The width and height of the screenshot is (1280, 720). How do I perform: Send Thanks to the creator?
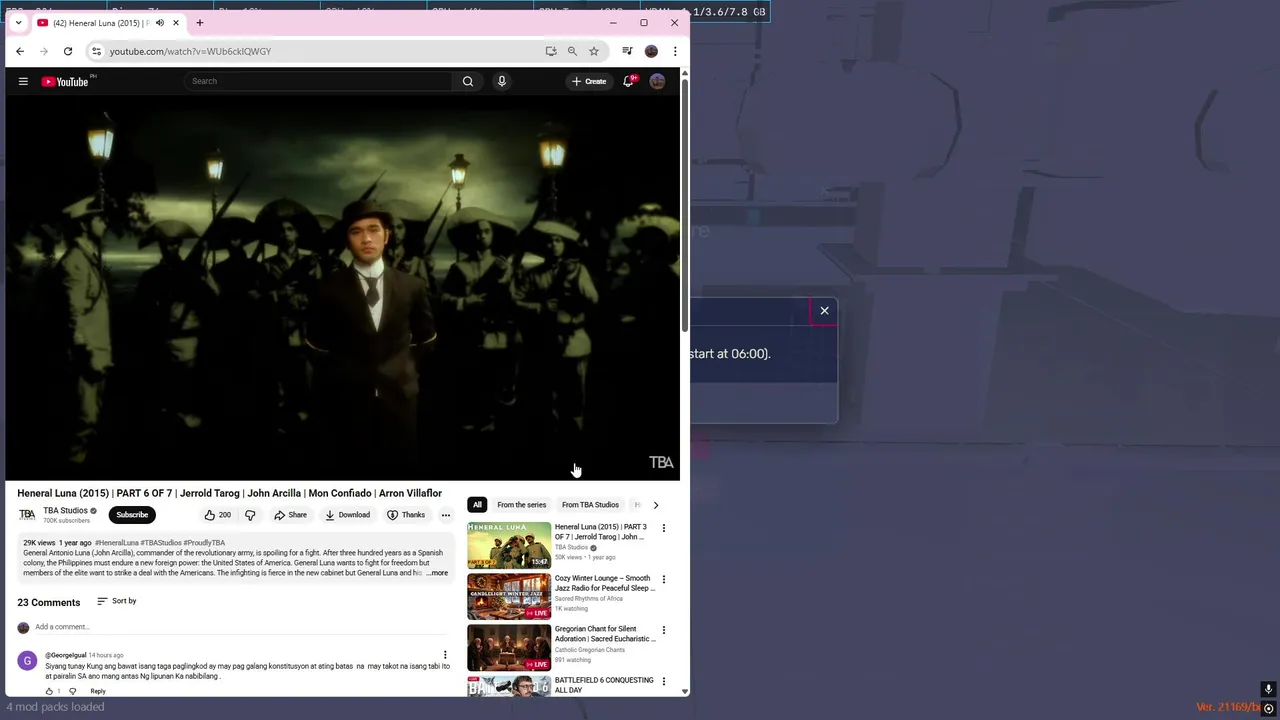(x=406, y=515)
